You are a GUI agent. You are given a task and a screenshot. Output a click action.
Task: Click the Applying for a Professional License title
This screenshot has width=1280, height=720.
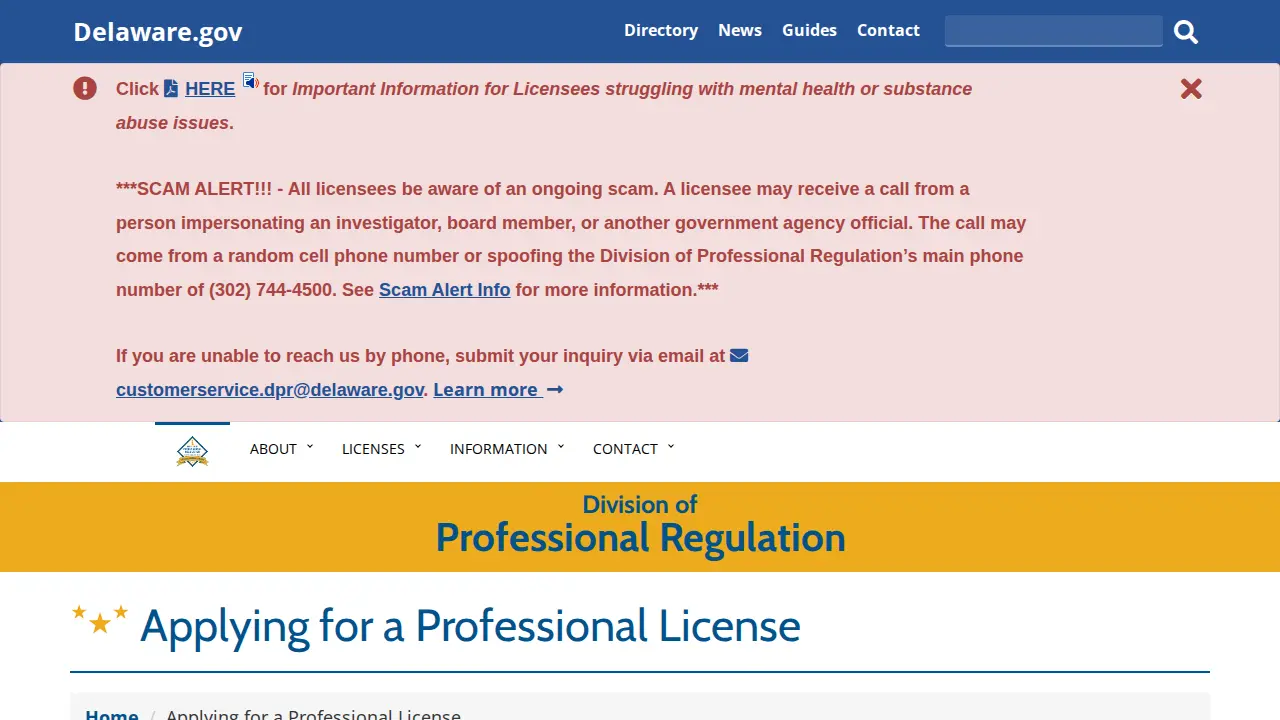click(470, 626)
